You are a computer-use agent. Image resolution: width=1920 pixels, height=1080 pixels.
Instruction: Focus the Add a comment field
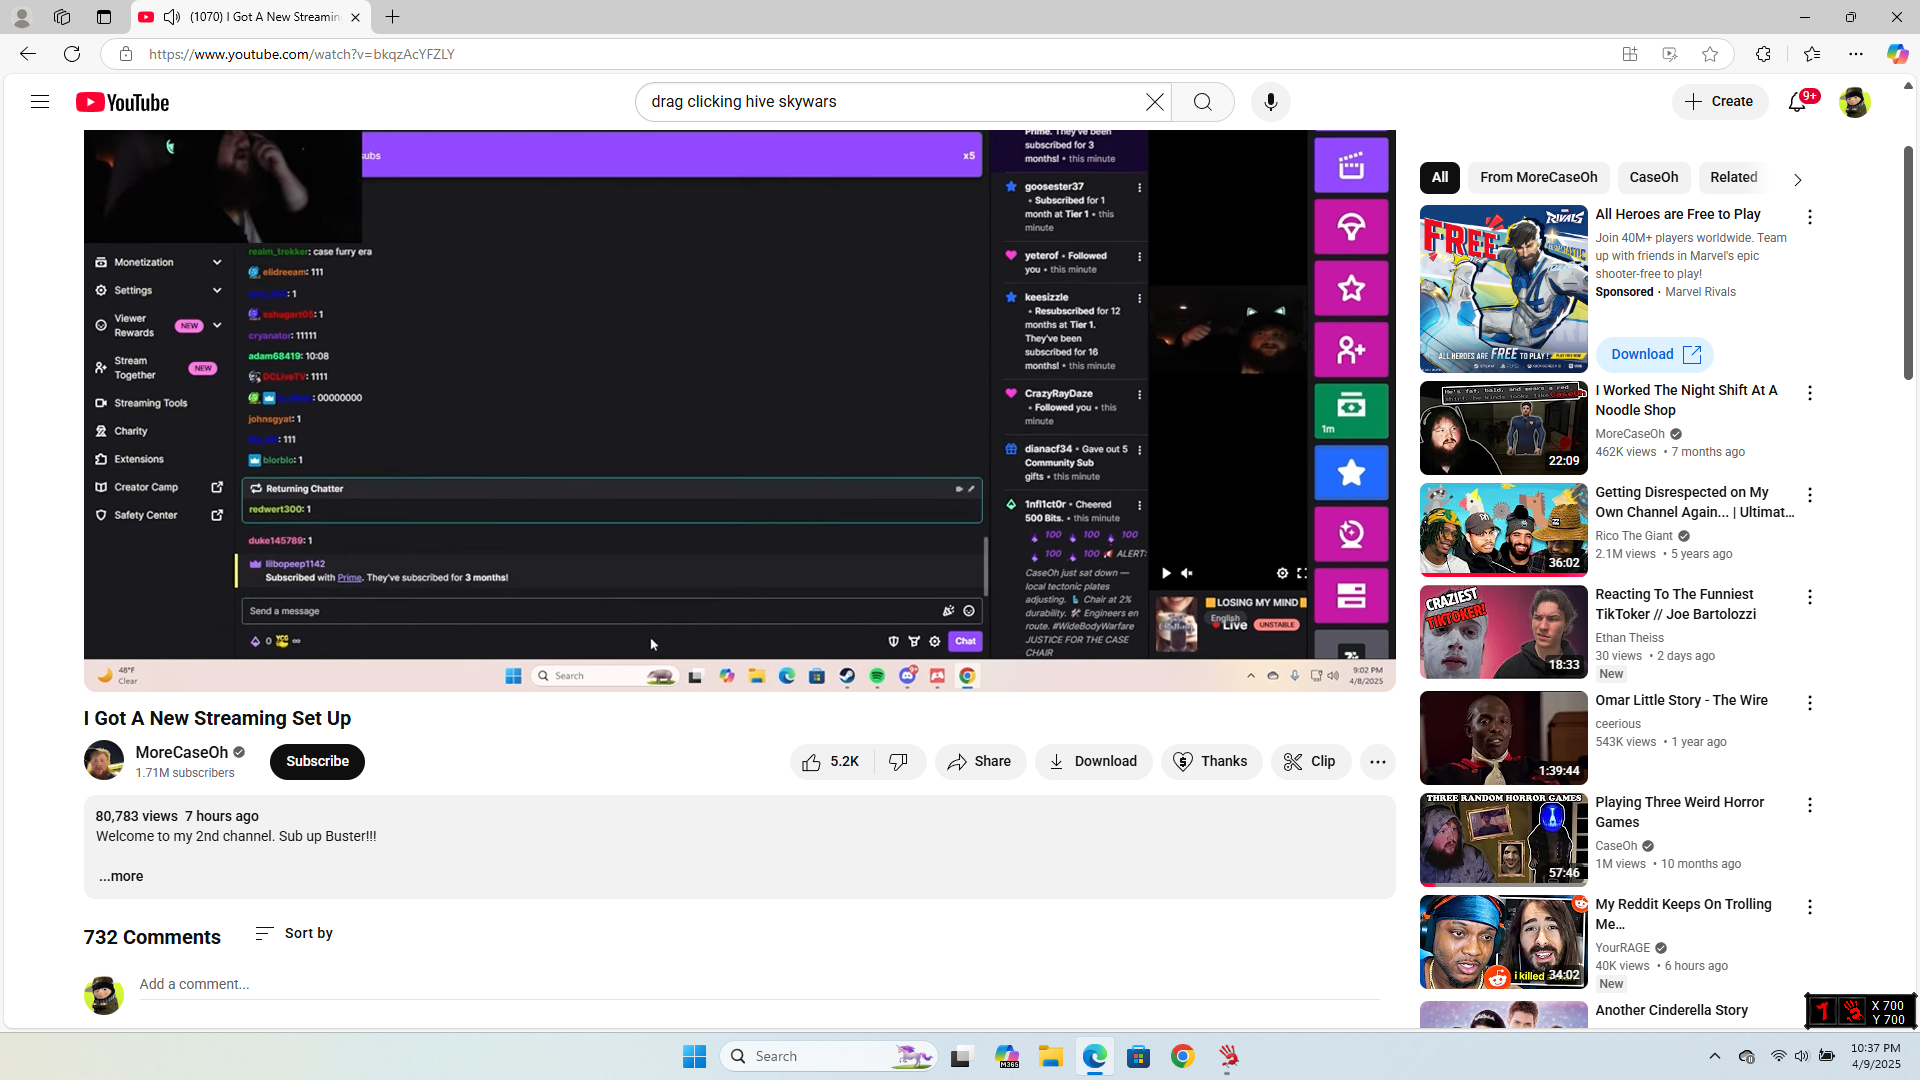coord(759,985)
